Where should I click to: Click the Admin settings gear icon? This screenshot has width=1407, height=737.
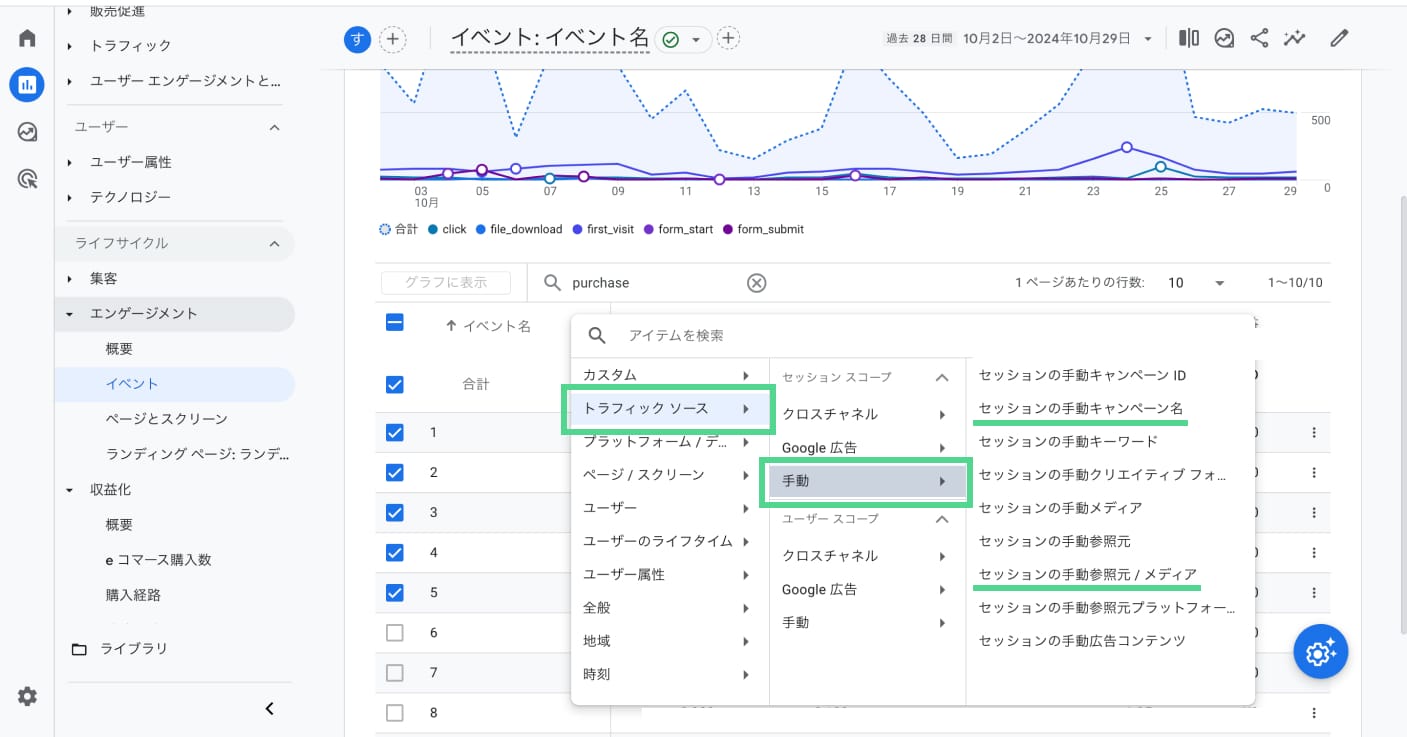pyautogui.click(x=27, y=697)
